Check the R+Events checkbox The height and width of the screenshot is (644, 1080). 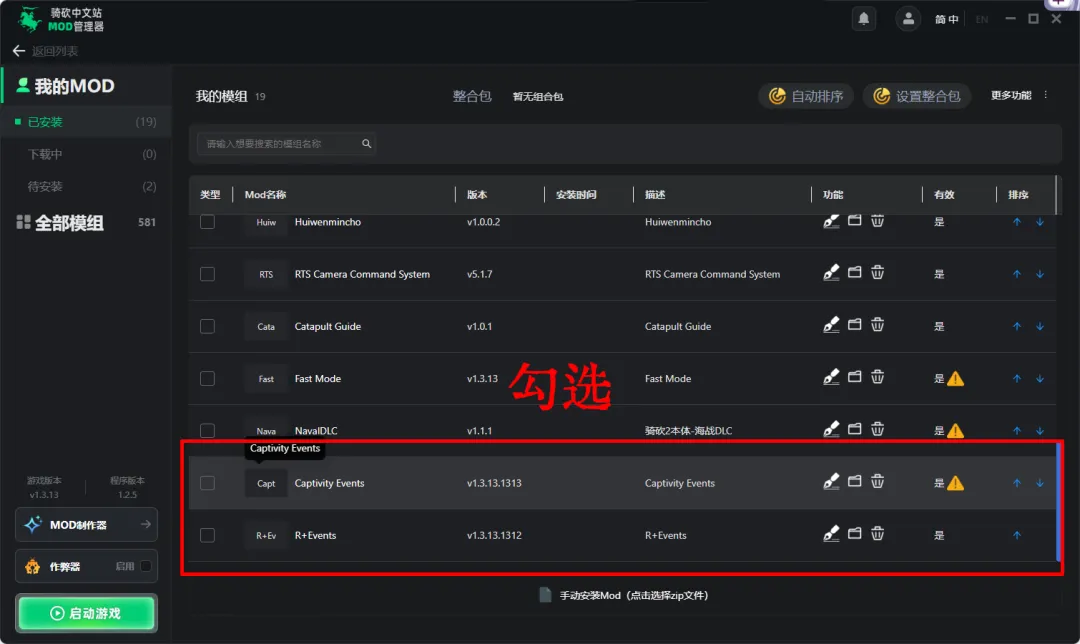coord(207,535)
